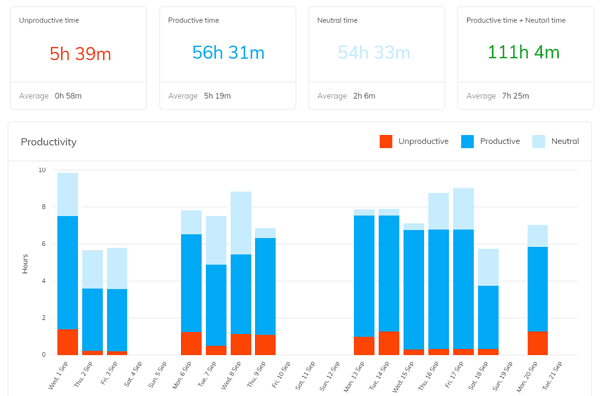The image size is (600, 396).
Task: Select the 5h 39m unproductive total
Action: tap(80, 53)
